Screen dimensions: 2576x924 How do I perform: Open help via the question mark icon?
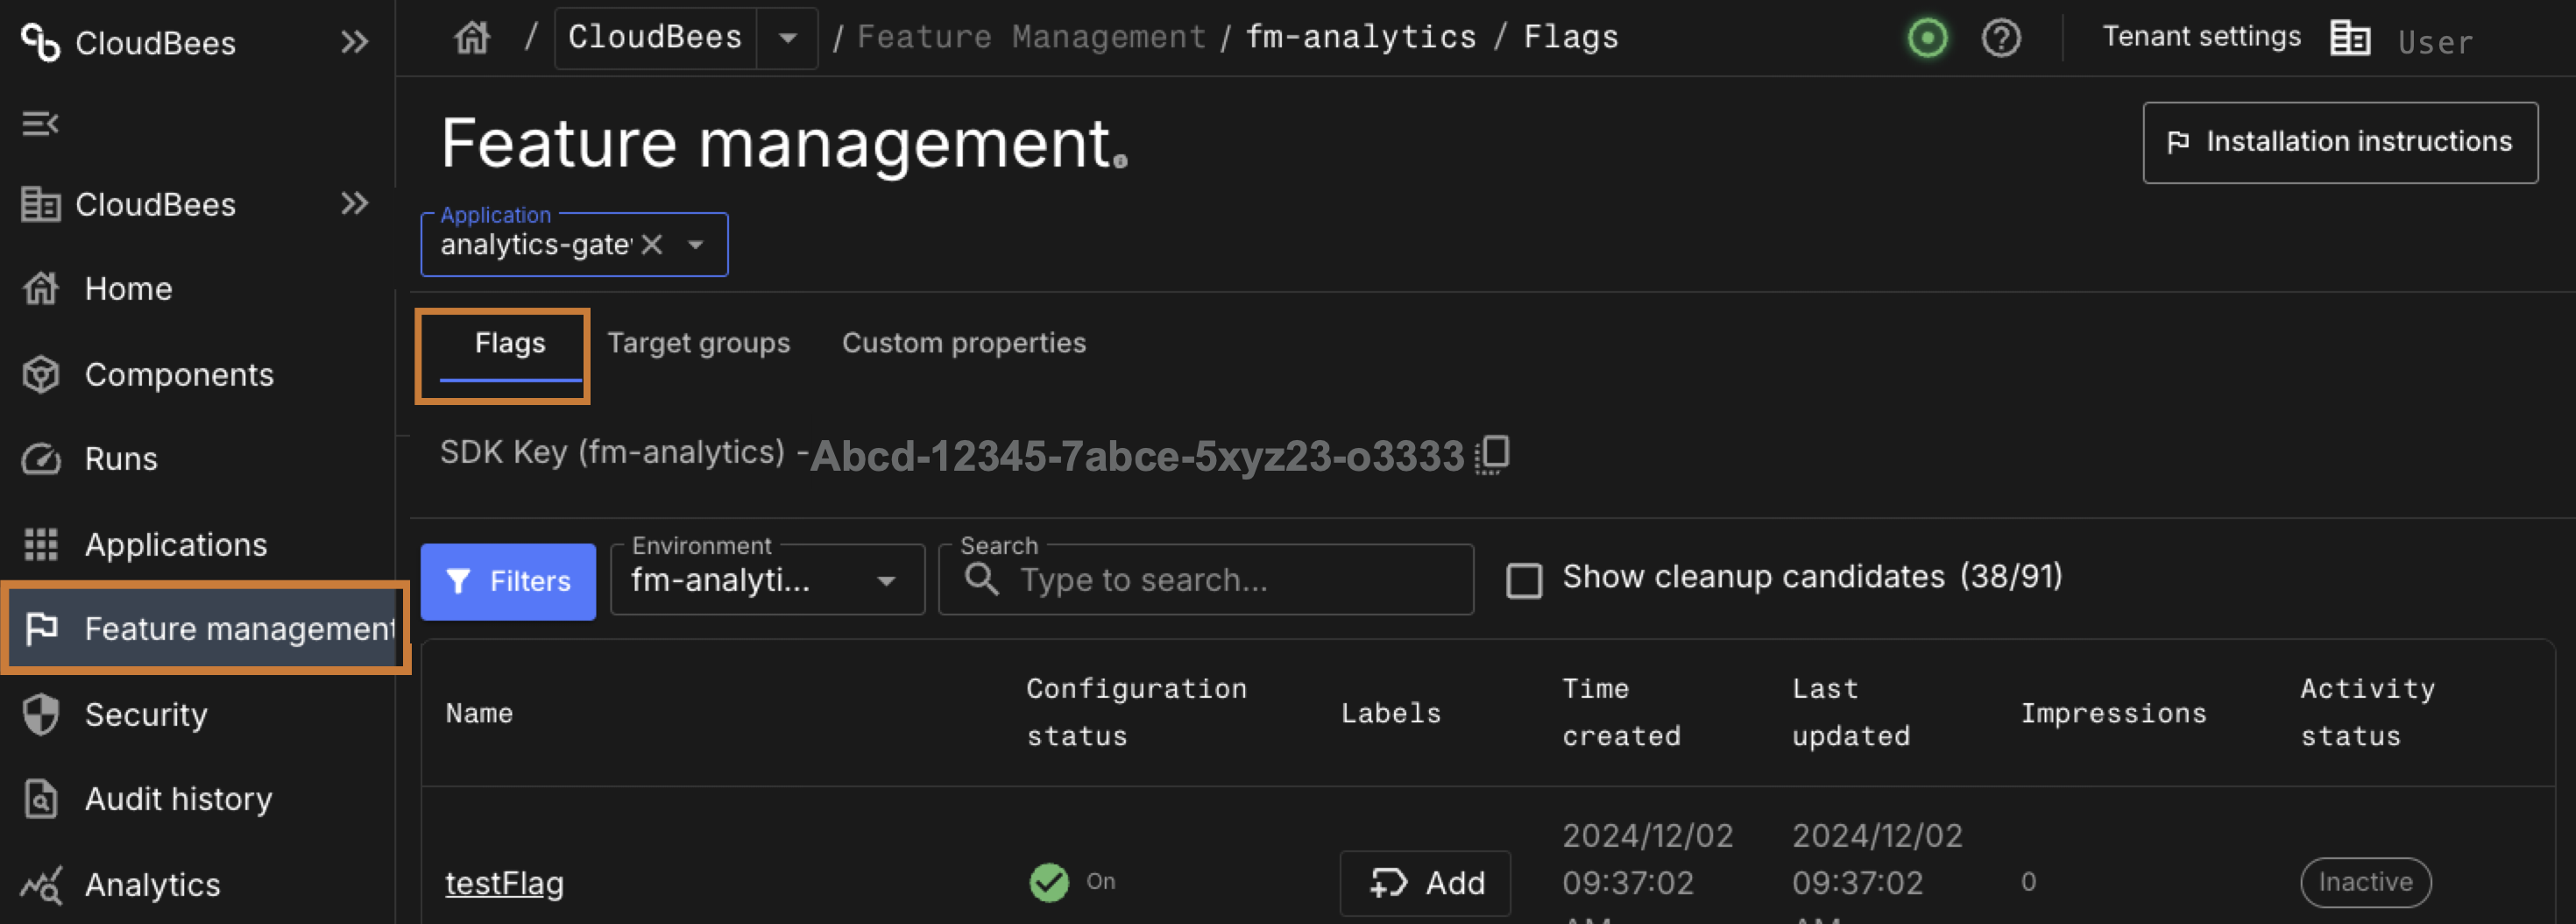[x=2001, y=39]
